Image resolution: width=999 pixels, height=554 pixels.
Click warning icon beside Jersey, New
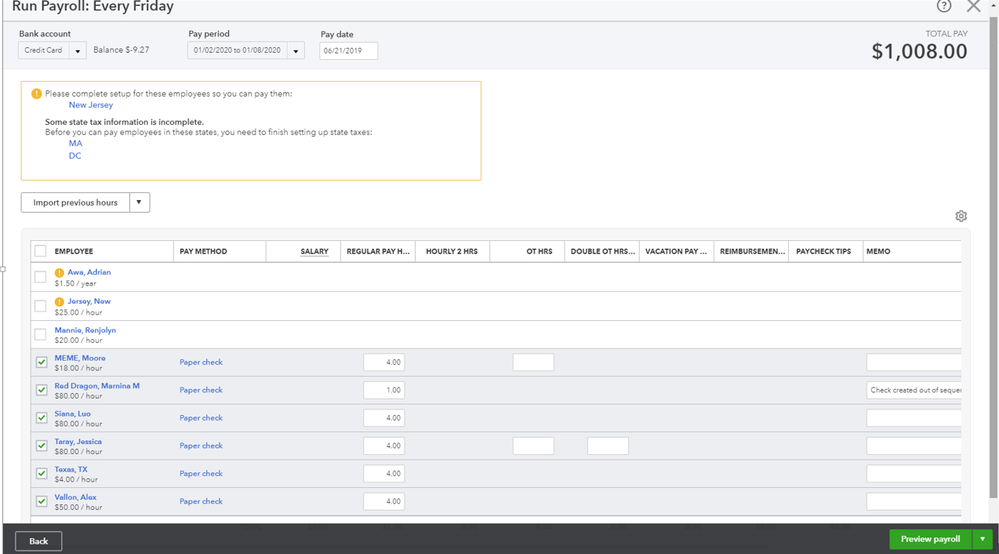click(59, 301)
